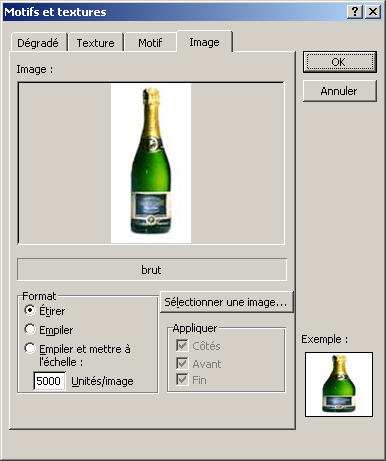Confirm with the OK button
The height and width of the screenshot is (461, 386).
pos(340,62)
